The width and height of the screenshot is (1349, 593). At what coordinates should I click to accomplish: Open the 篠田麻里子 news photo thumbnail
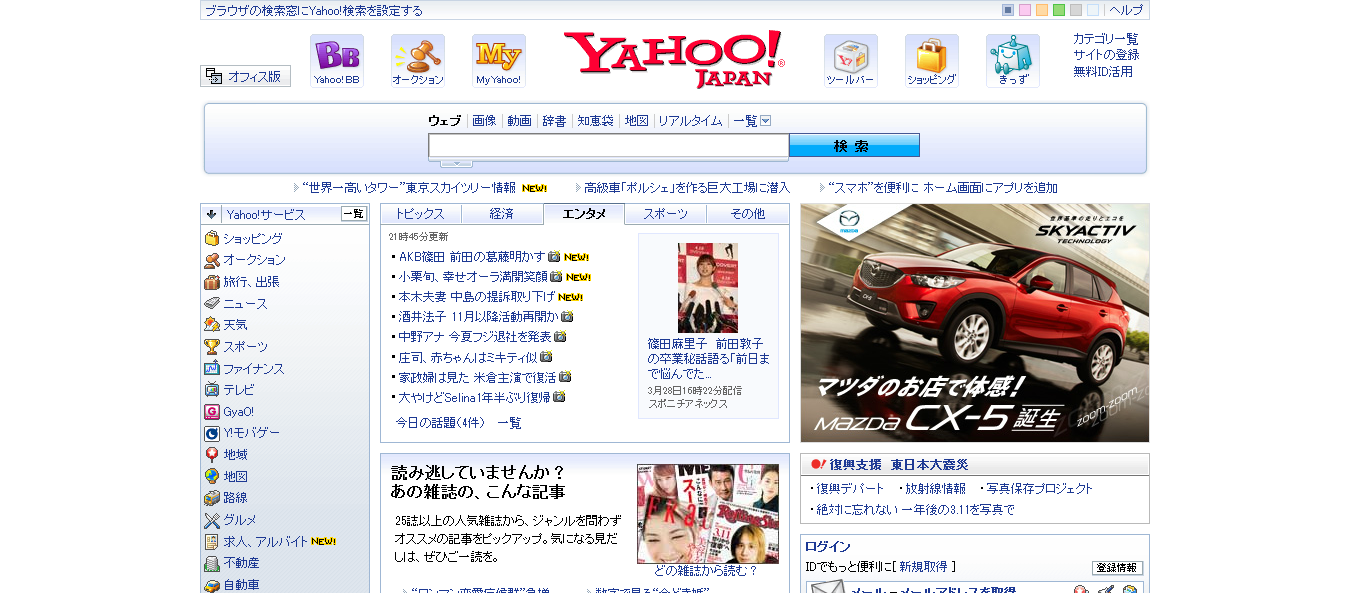click(708, 288)
